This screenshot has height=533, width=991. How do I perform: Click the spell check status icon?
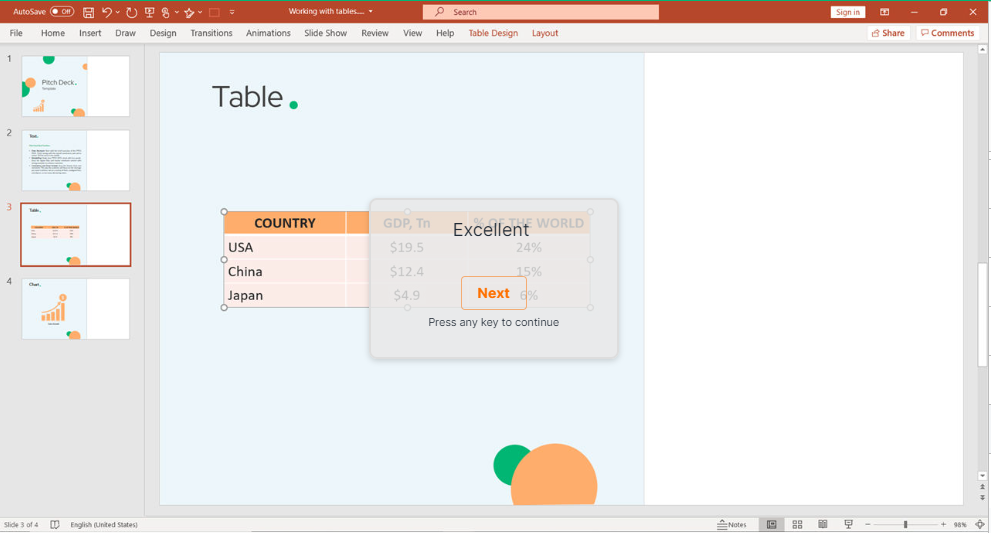click(55, 525)
